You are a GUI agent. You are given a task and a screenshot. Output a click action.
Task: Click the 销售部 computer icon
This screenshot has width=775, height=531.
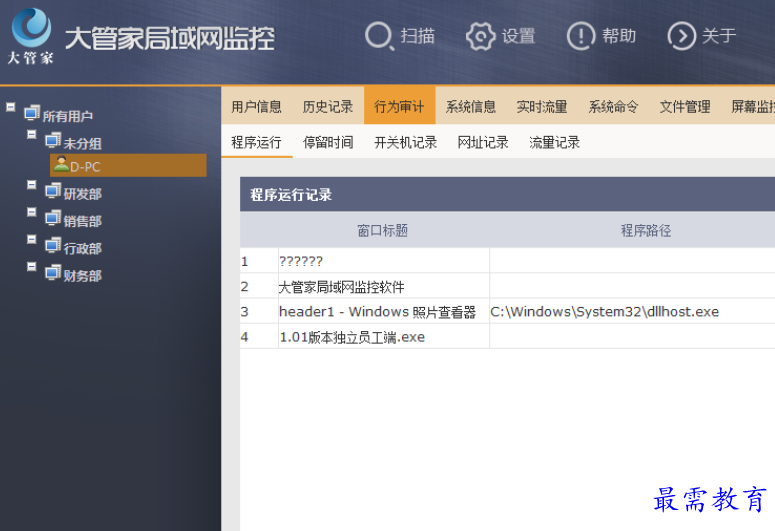(x=53, y=218)
